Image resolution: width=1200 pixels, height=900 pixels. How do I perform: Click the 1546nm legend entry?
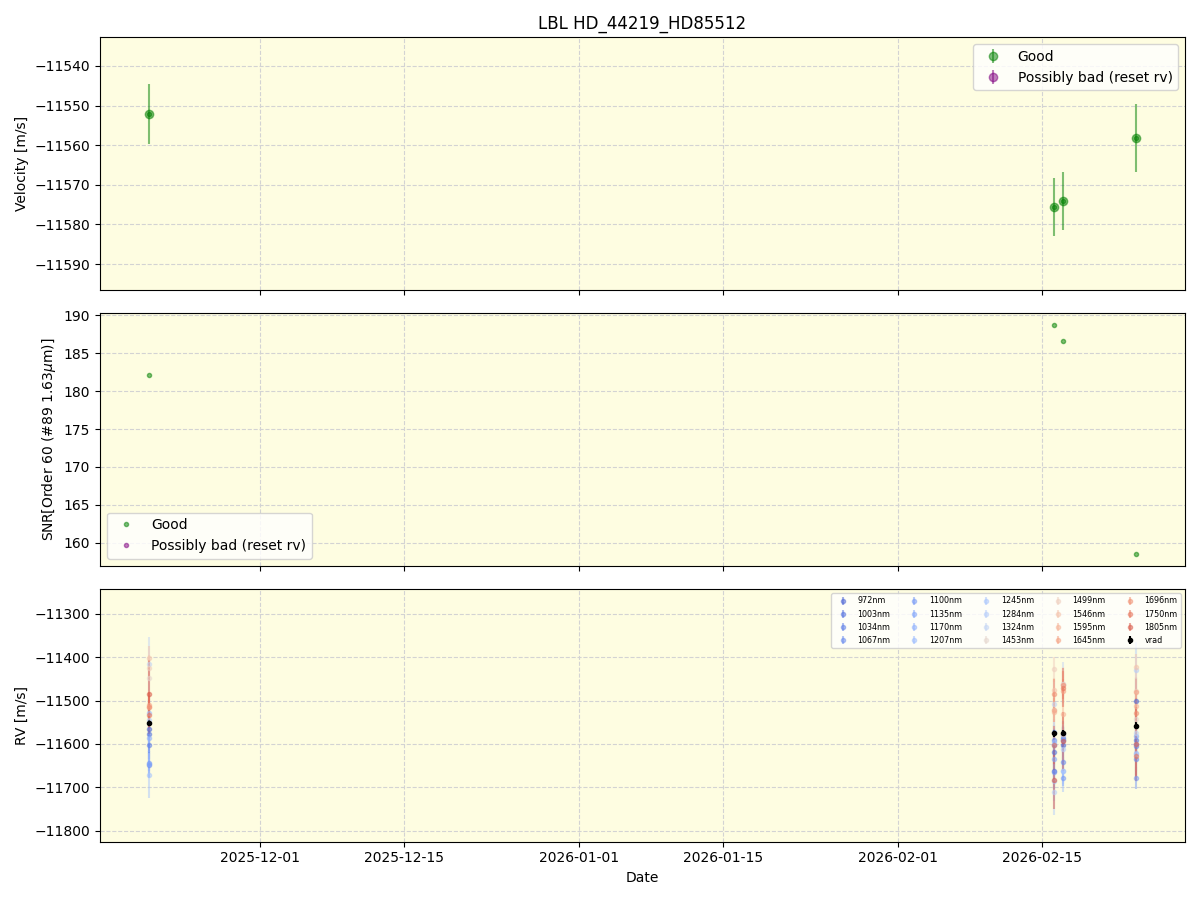pyautogui.click(x=1089, y=614)
